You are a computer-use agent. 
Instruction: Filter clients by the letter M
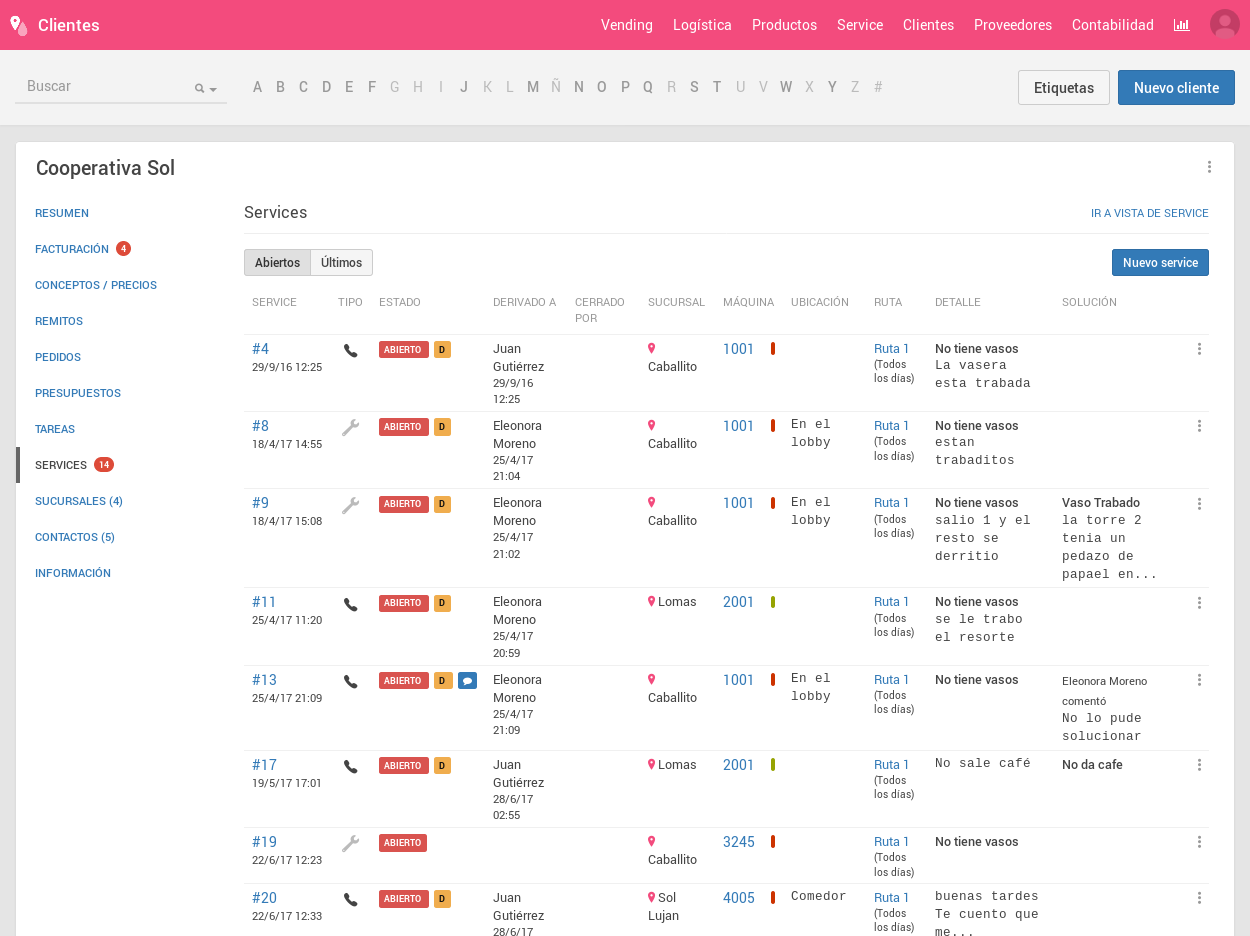point(533,87)
